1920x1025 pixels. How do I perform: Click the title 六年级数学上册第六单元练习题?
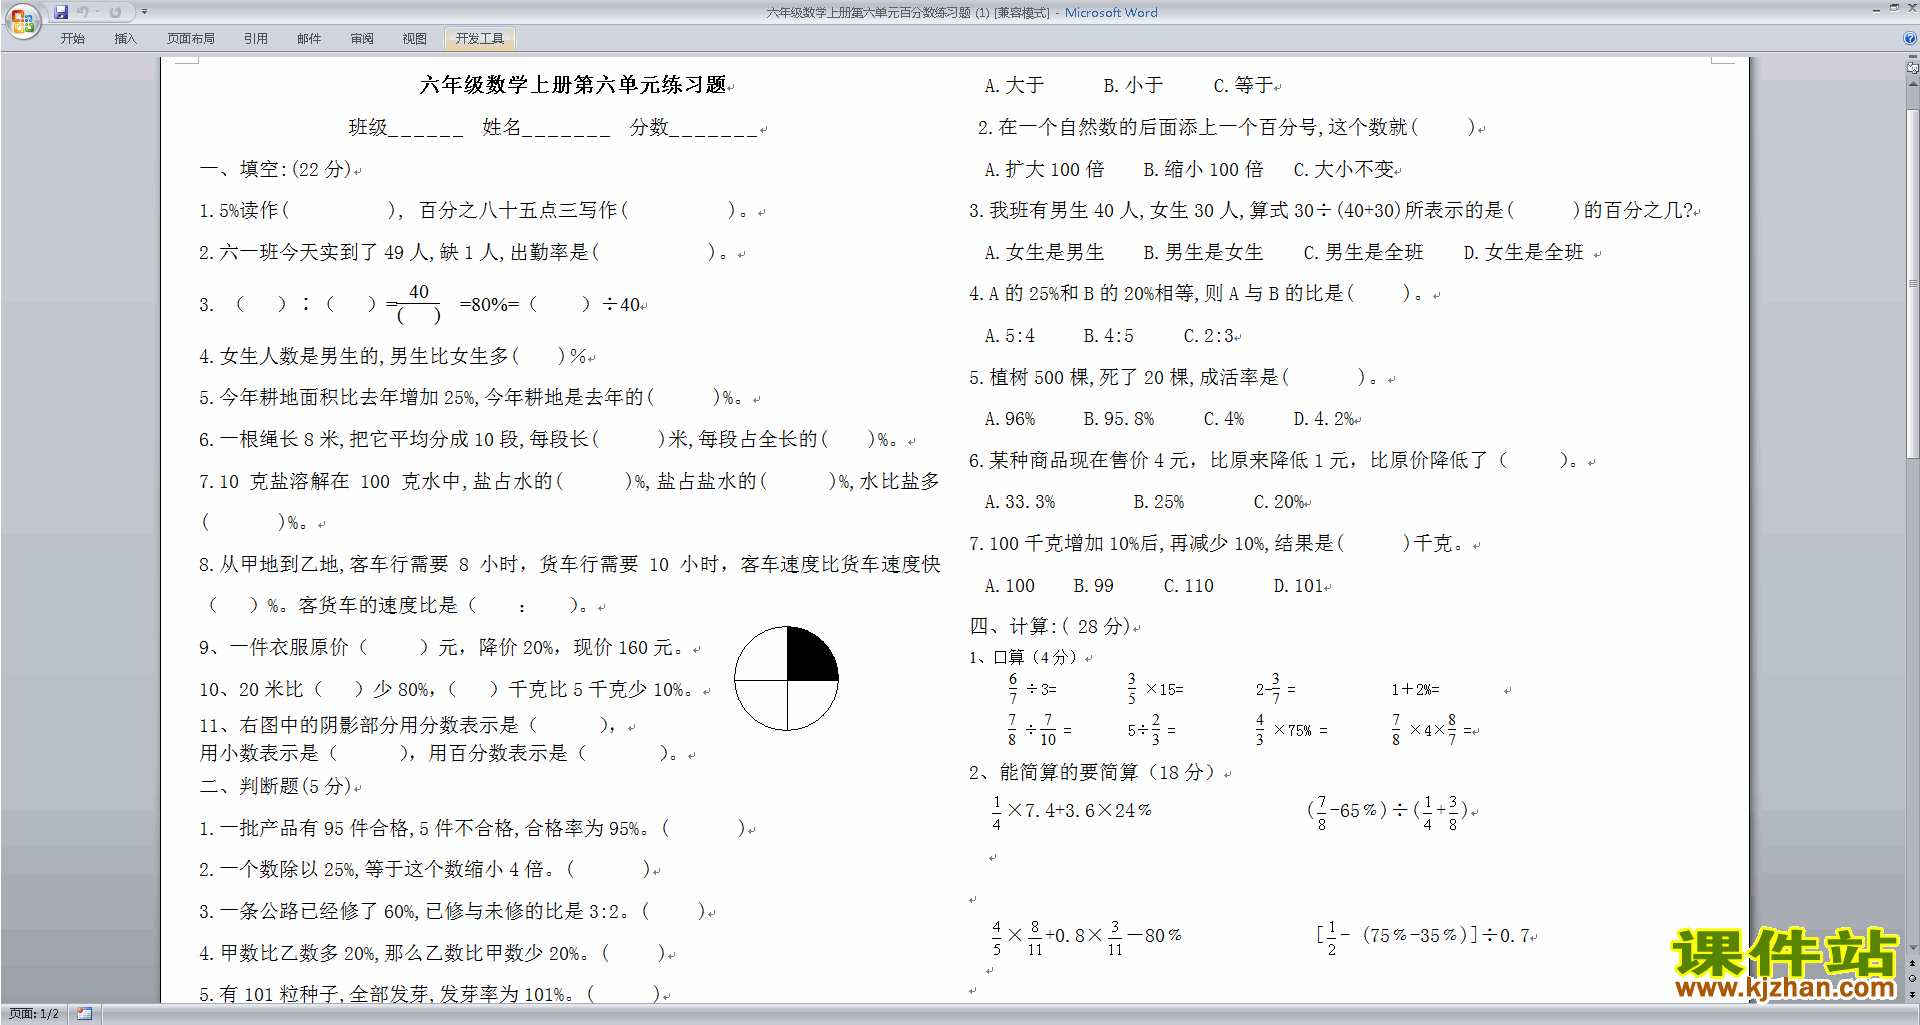pos(573,85)
